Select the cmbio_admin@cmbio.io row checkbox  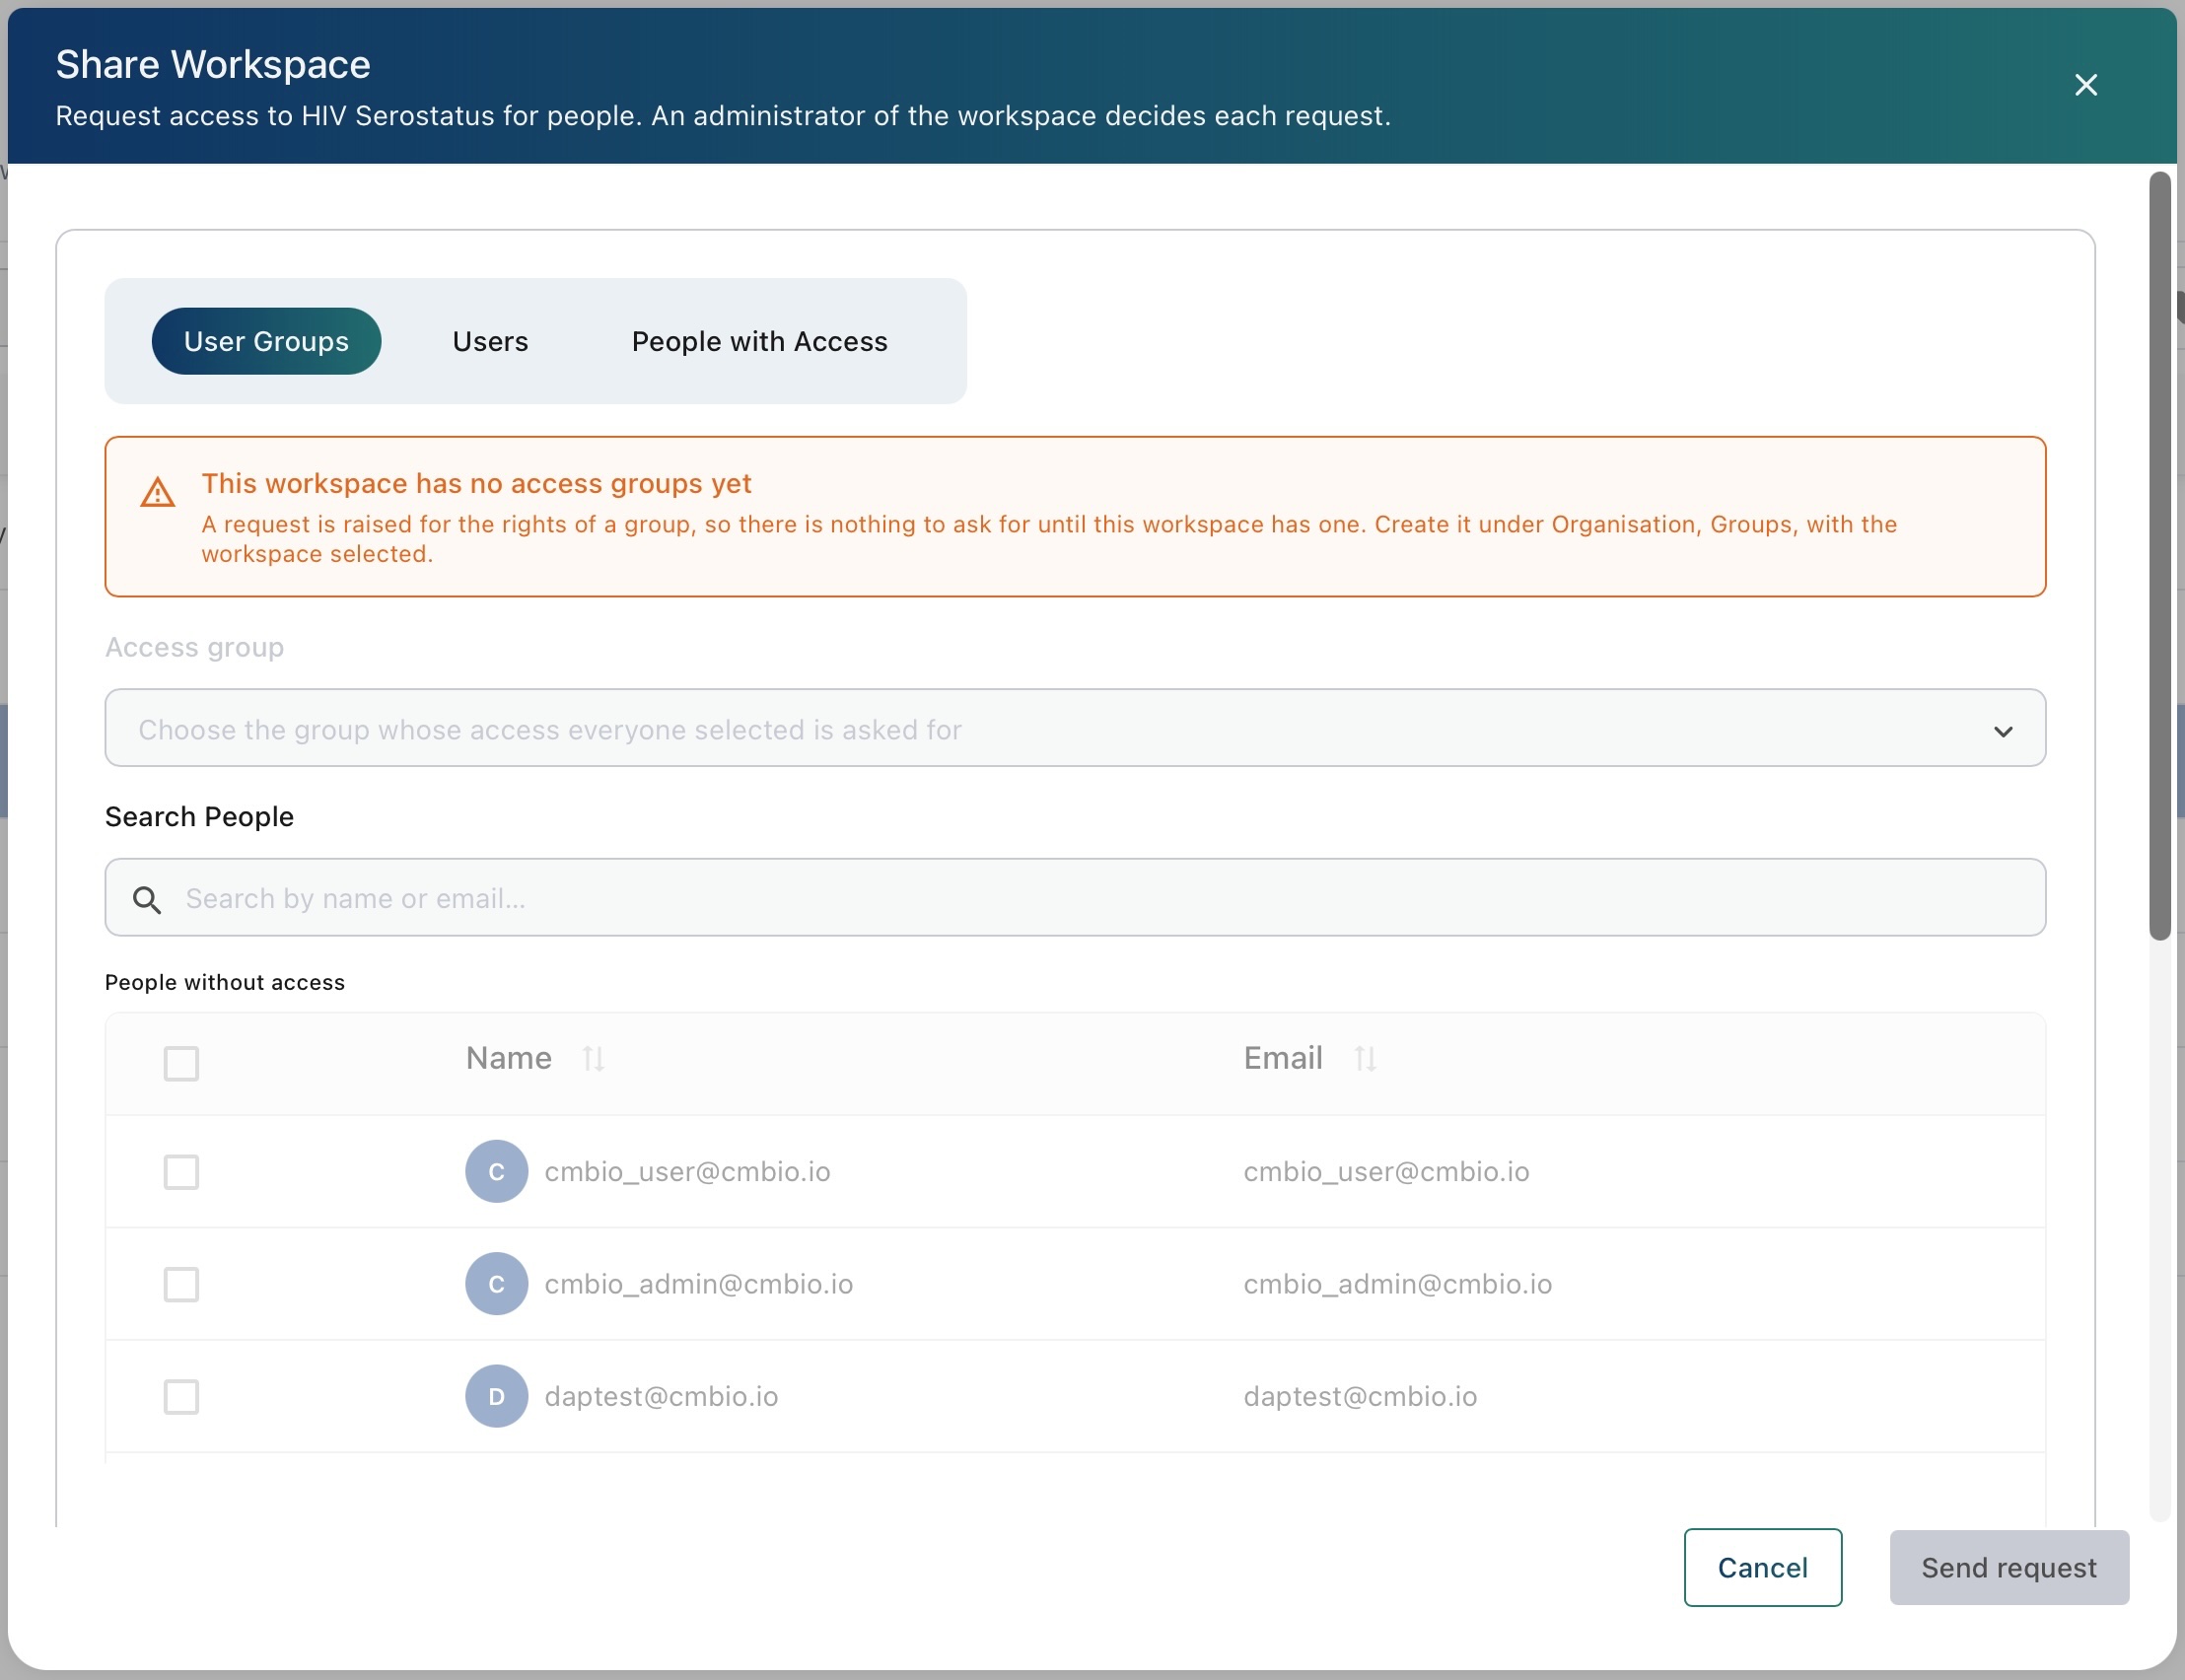pos(181,1284)
